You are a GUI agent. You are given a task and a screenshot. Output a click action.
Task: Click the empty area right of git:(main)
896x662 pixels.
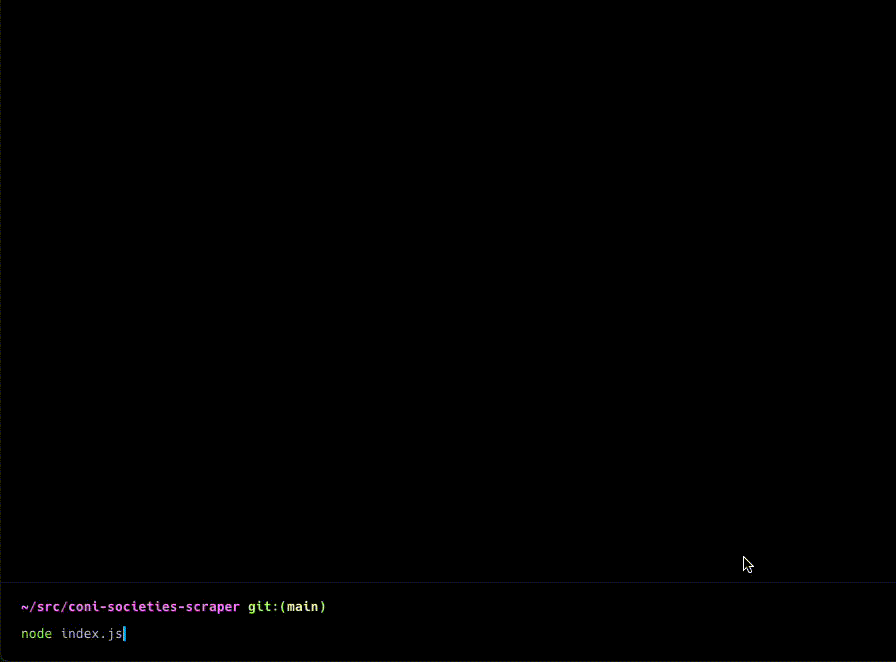tap(600, 607)
